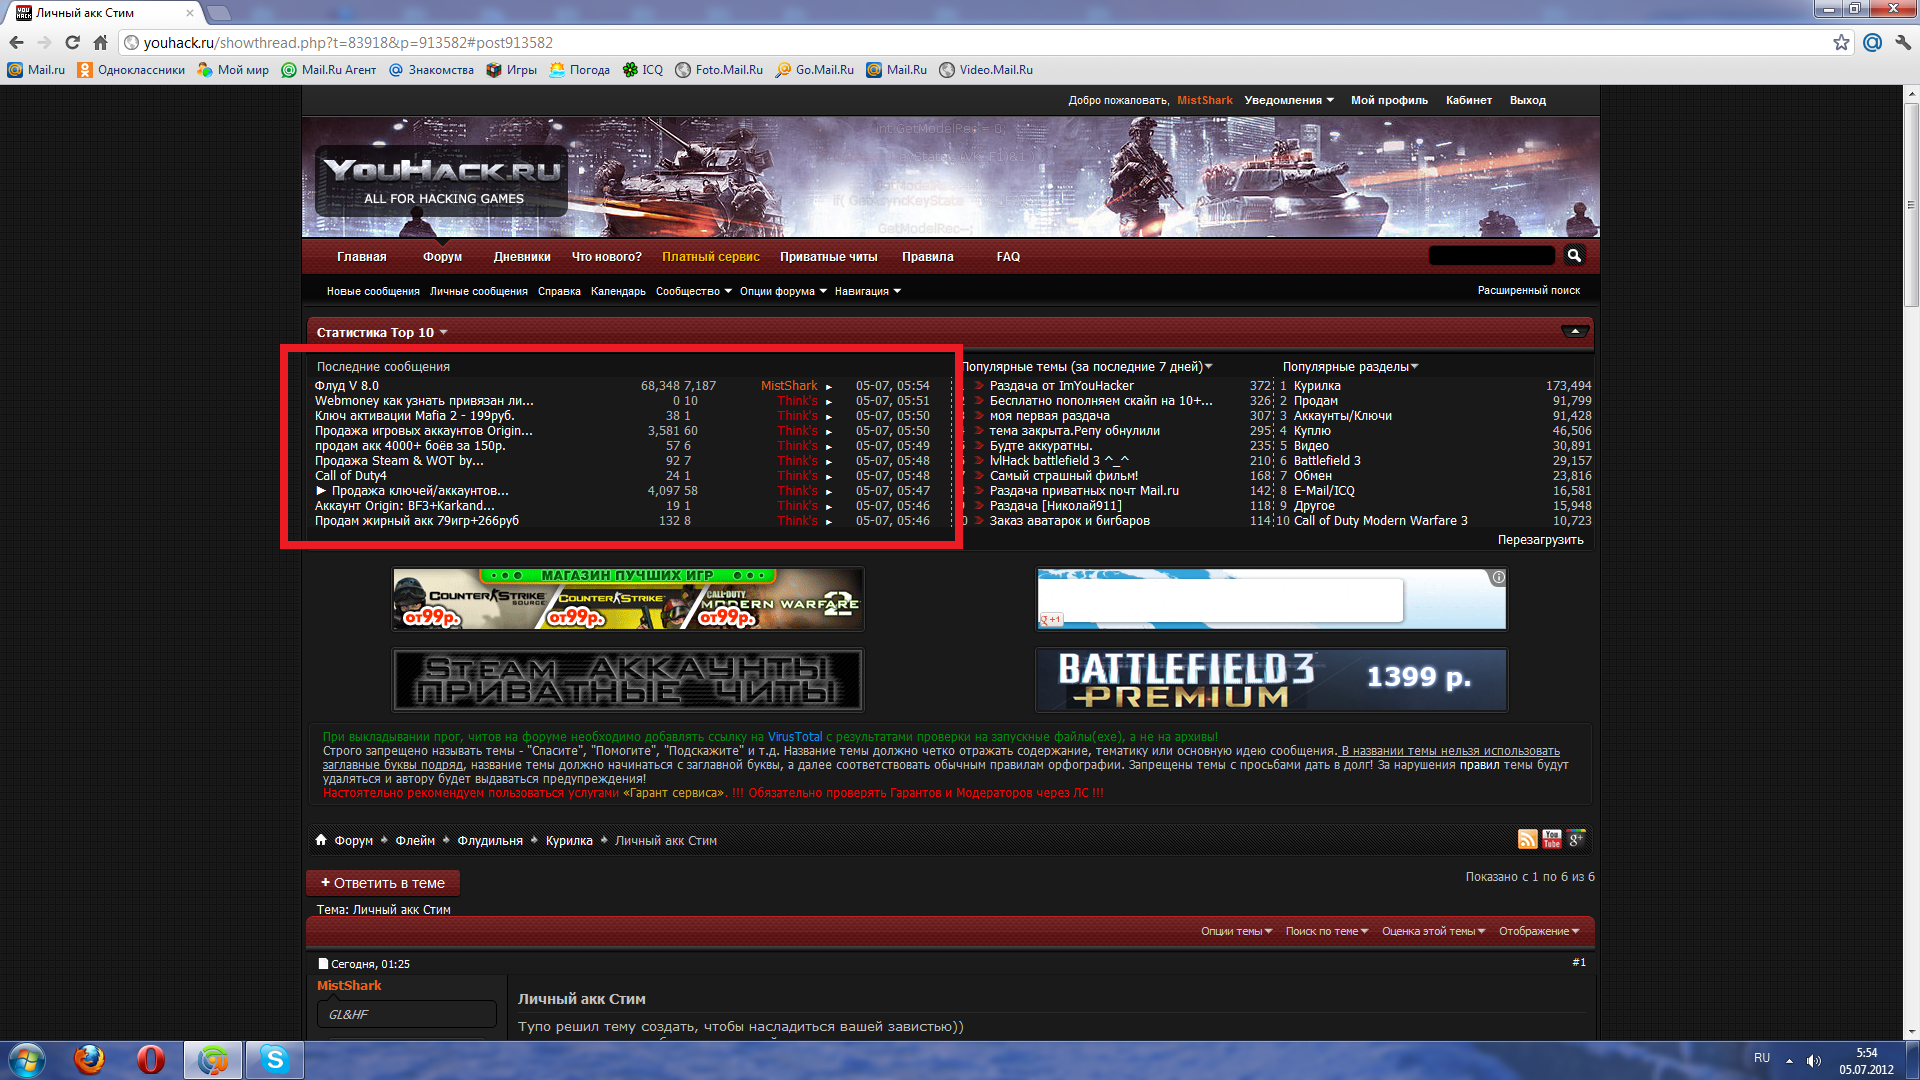Screen dimensions: 1920x1080
Task: Open the Foto.Mail.Ru bookmark
Action: coord(719,70)
